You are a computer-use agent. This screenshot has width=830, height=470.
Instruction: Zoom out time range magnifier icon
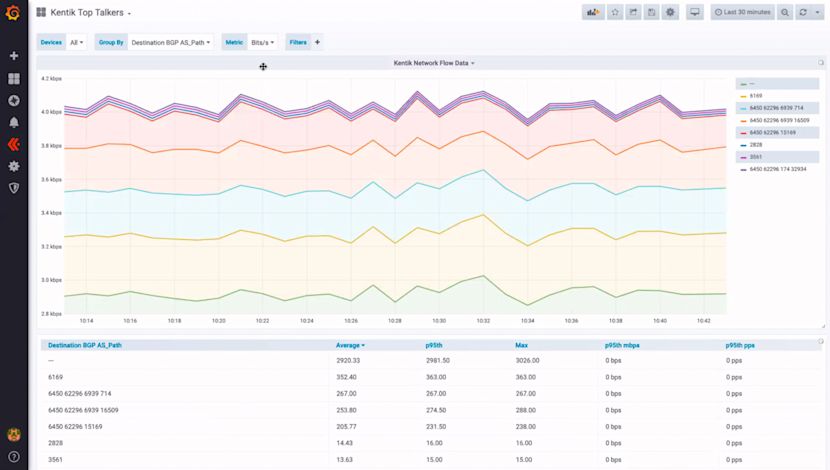tap(785, 12)
